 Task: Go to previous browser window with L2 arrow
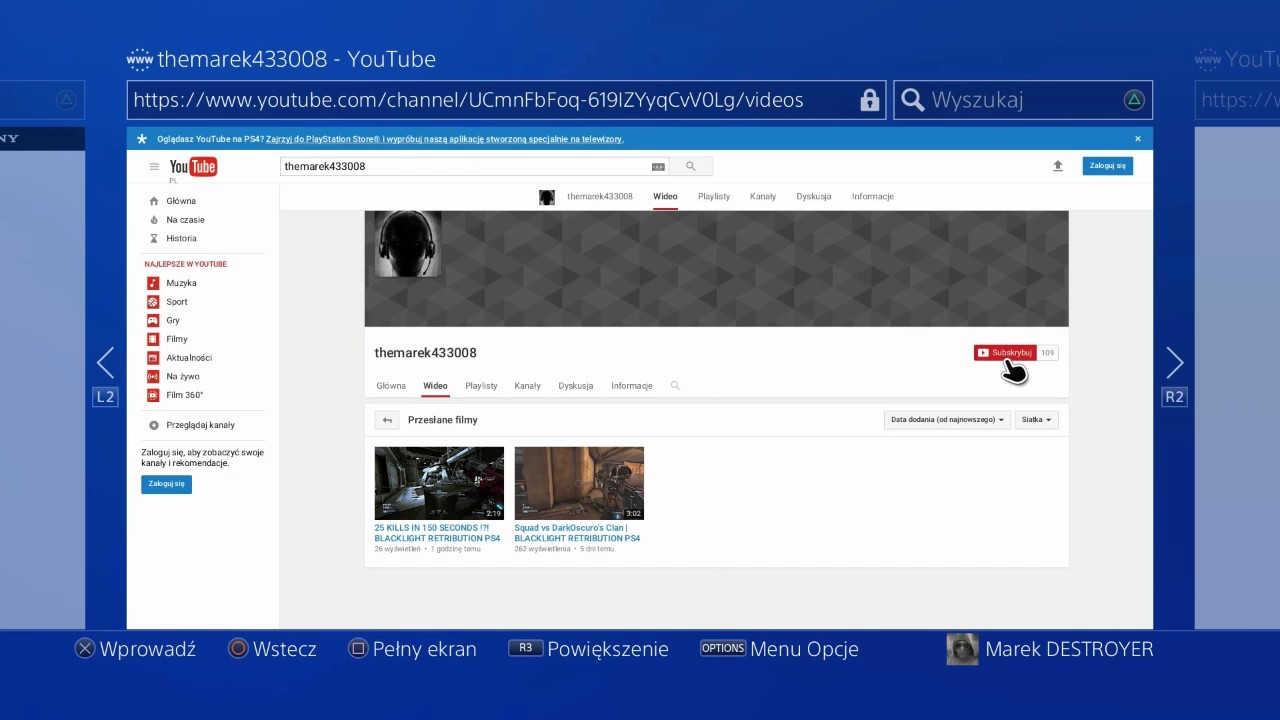coord(105,363)
